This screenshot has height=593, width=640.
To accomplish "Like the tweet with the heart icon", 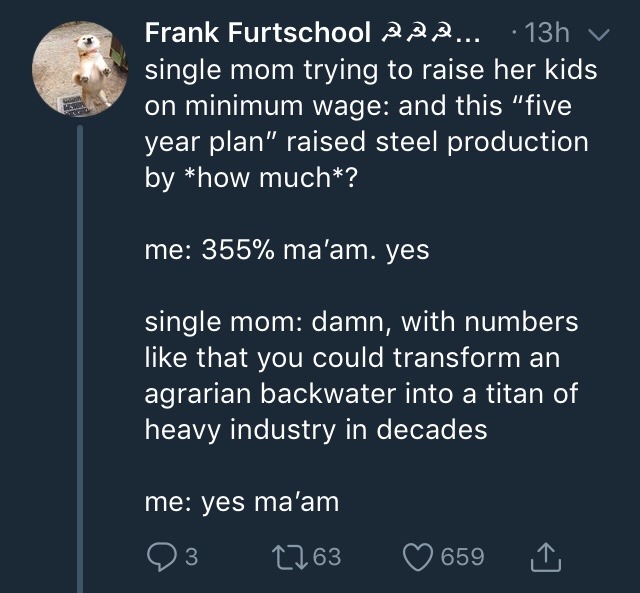I will coord(417,556).
